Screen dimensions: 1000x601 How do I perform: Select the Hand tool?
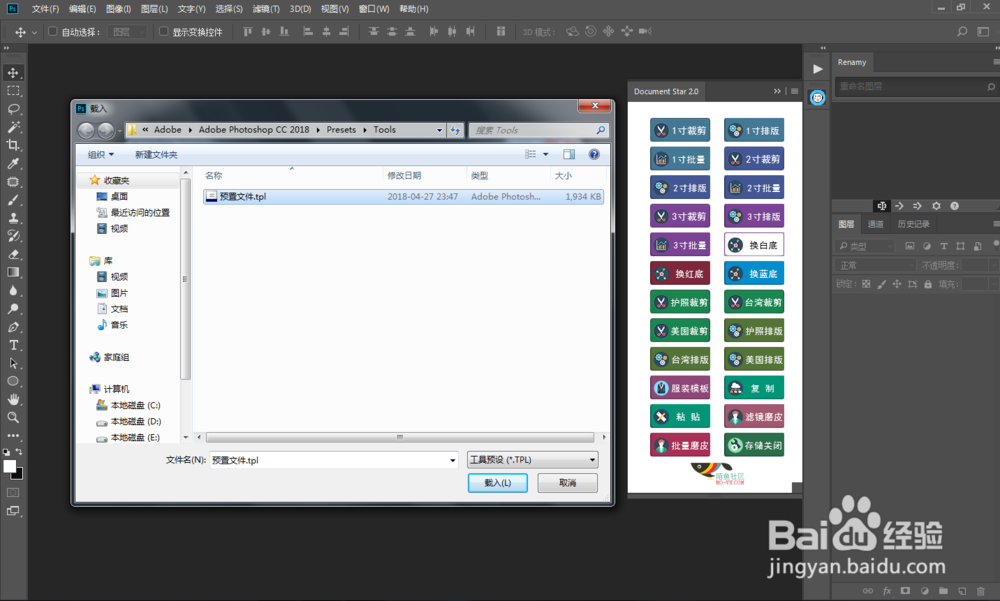(13, 399)
